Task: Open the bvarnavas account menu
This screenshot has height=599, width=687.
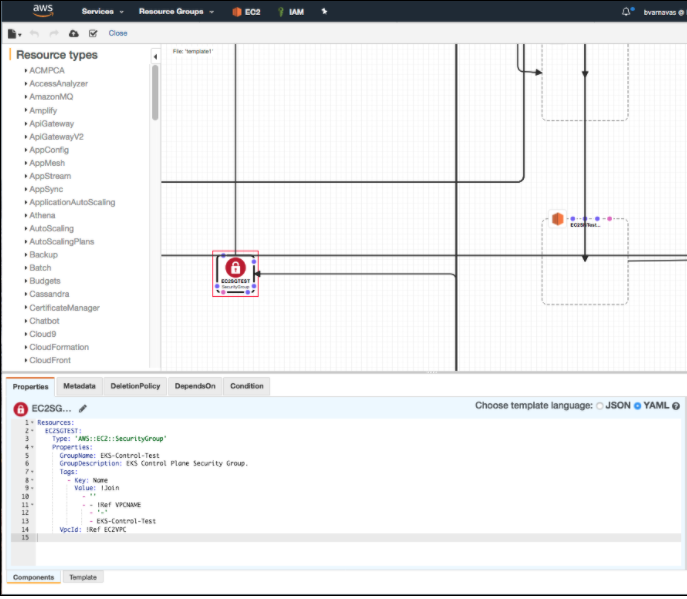Action: click(663, 12)
